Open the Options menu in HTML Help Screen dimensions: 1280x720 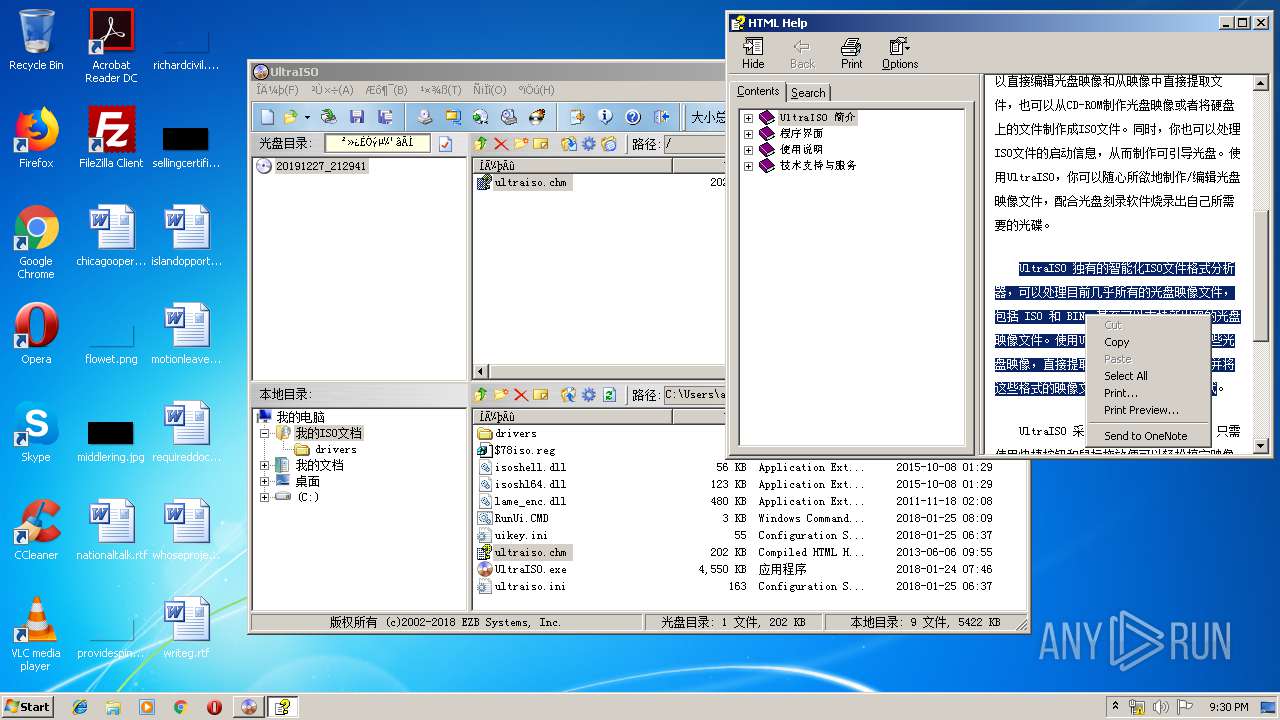pos(900,54)
